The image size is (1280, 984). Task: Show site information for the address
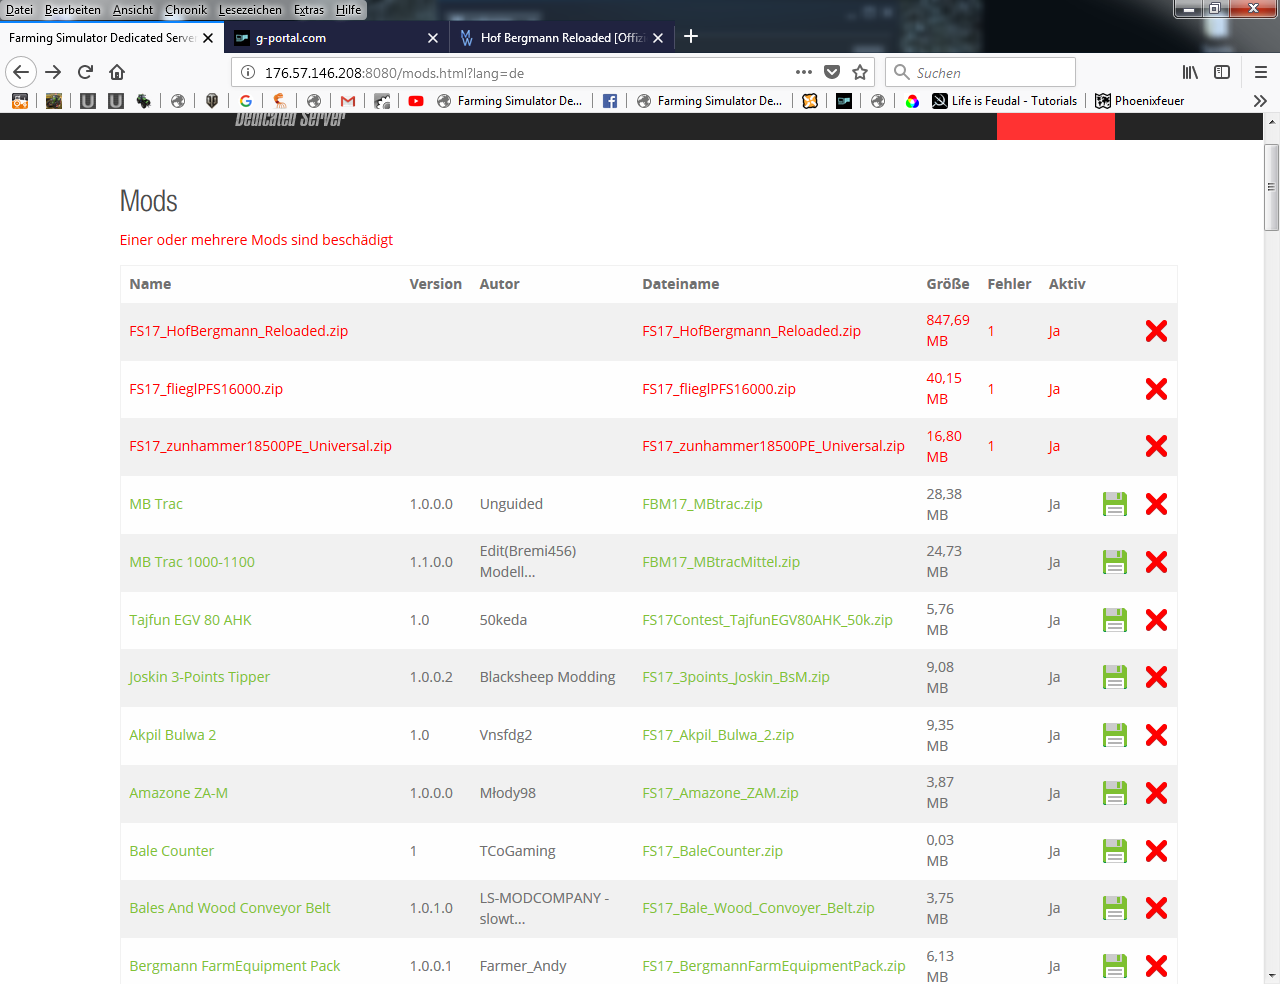coord(248,72)
